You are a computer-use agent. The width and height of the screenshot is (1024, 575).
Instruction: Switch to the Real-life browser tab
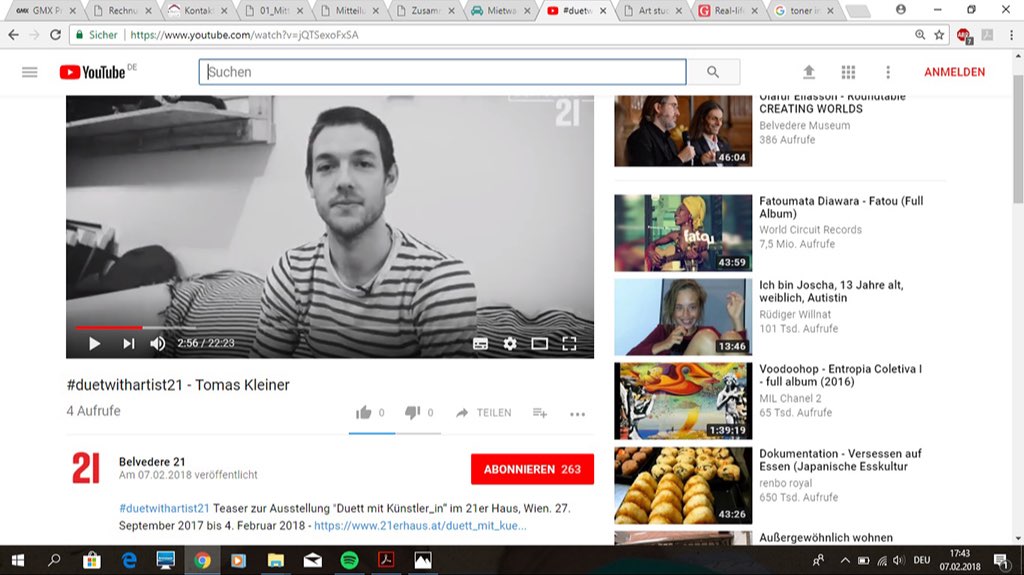729,10
